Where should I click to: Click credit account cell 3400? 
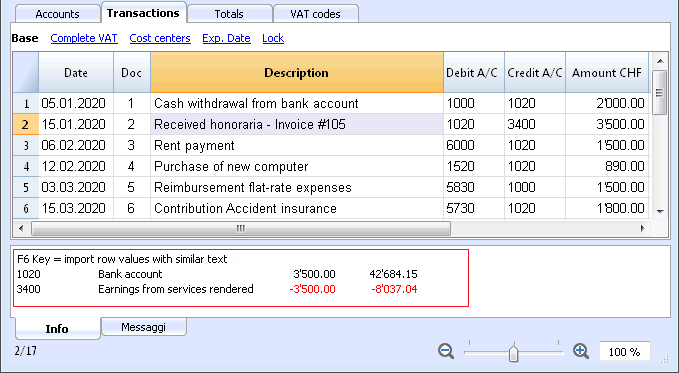click(535, 124)
